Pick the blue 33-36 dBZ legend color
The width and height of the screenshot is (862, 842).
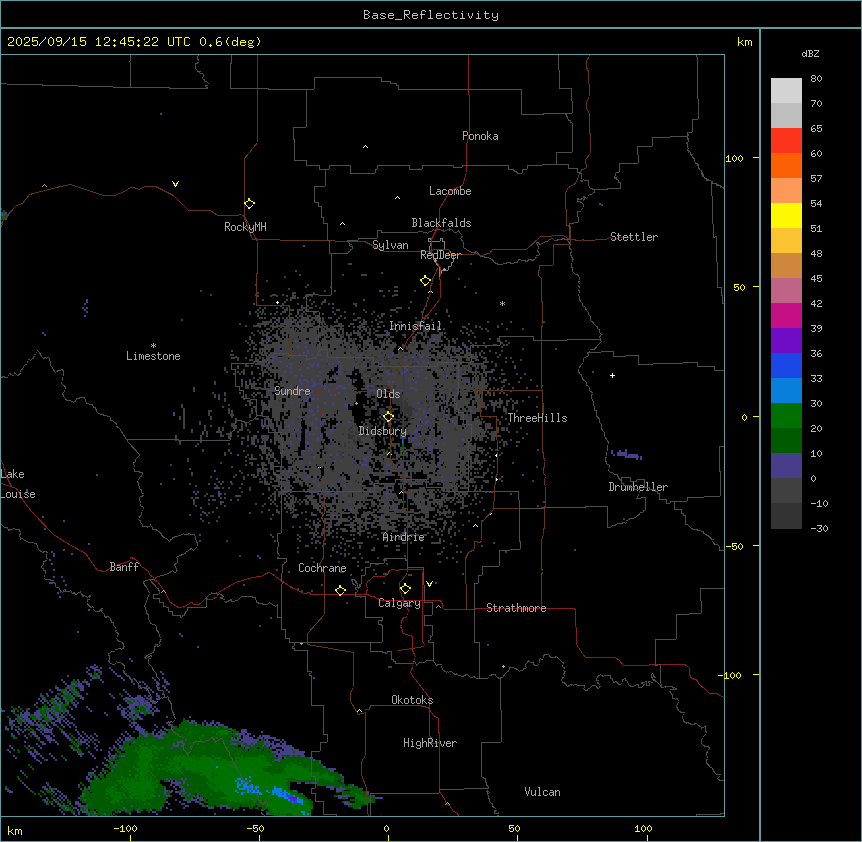click(x=786, y=365)
